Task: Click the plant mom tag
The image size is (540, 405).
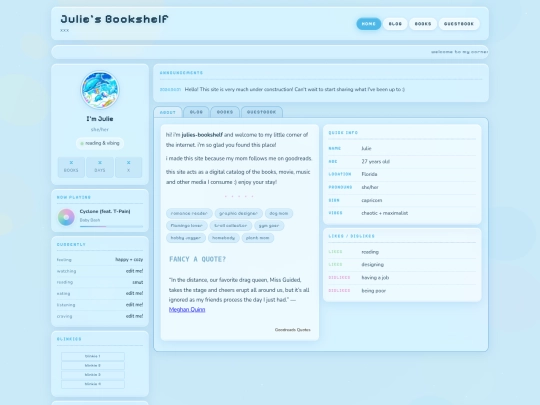Action: [x=258, y=238]
